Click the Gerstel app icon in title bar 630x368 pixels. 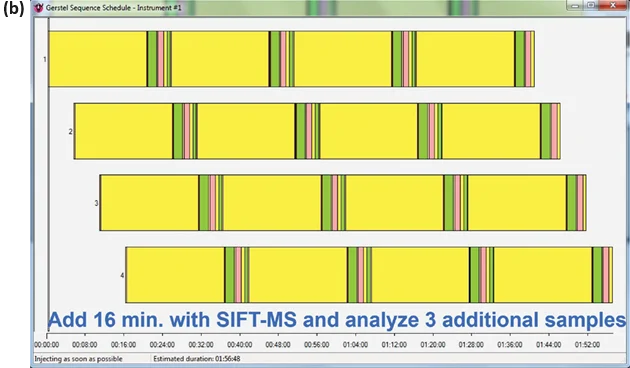coord(39,7)
